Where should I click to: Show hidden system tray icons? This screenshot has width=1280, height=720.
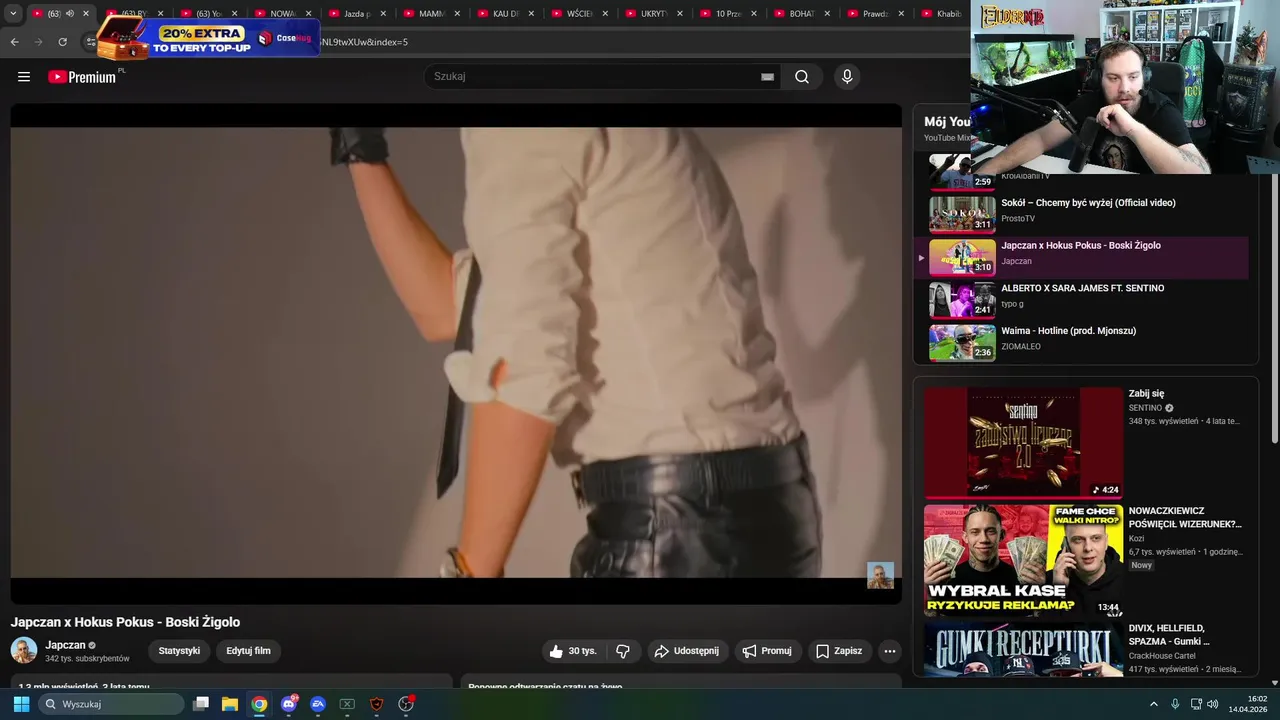(1153, 704)
